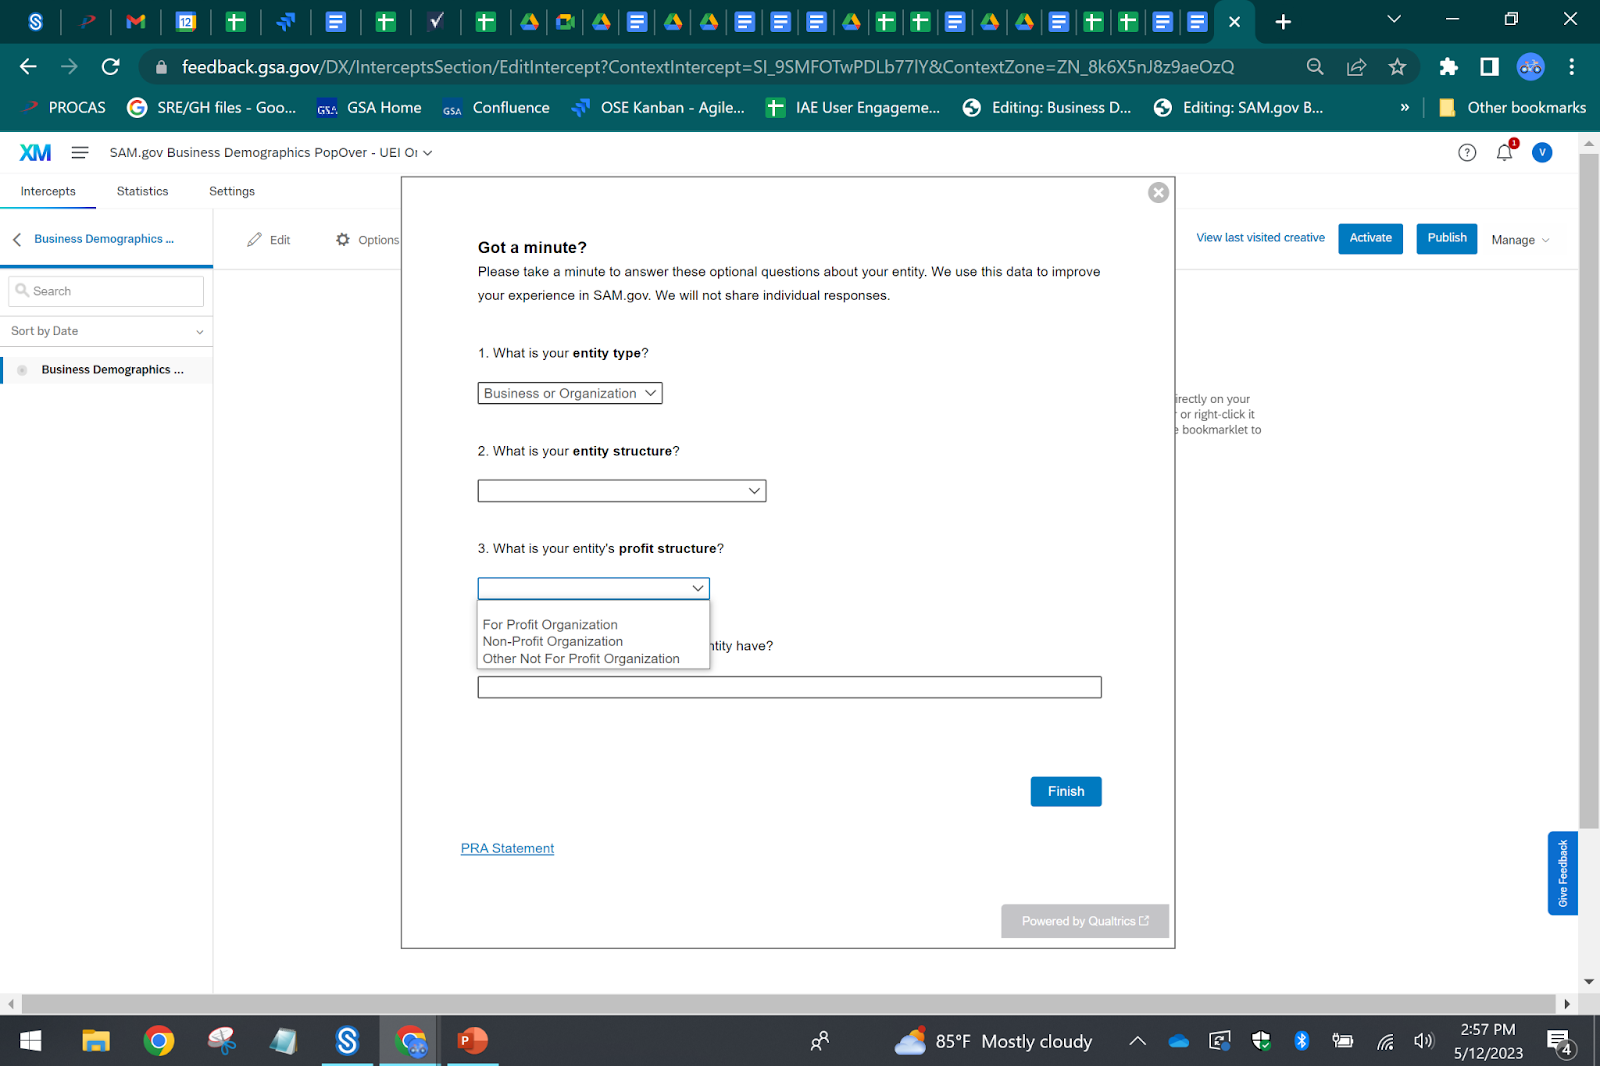Open the help question mark icon
The height and width of the screenshot is (1066, 1600).
pyautogui.click(x=1467, y=152)
